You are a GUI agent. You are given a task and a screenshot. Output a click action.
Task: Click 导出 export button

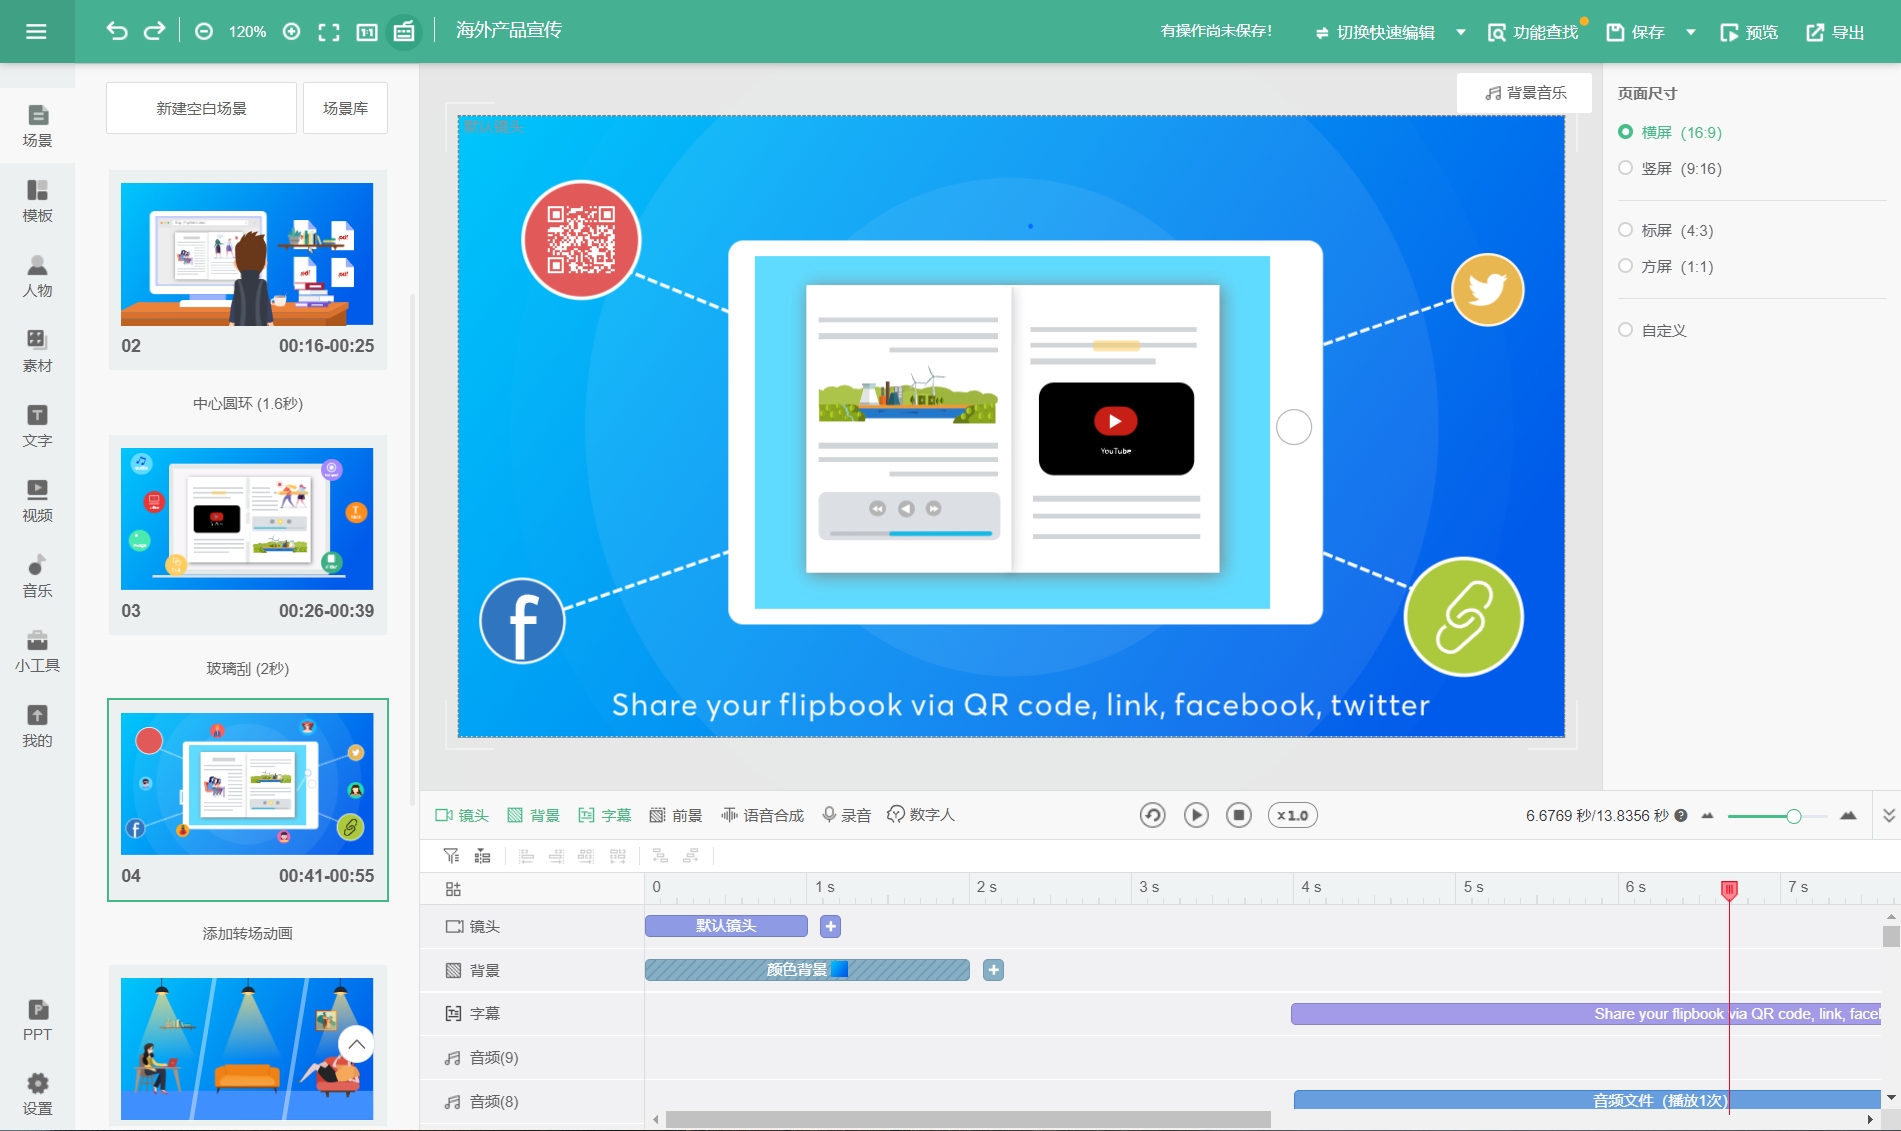click(x=1835, y=32)
